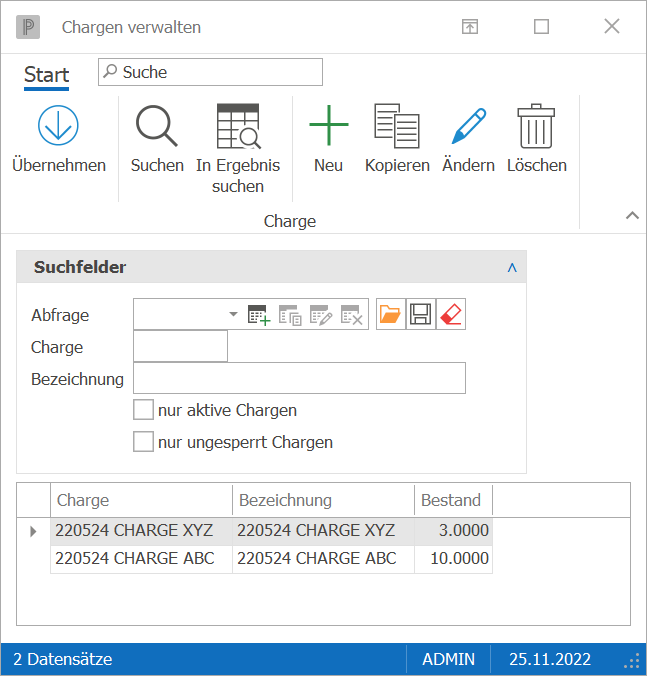Delete query icon with X in Abfrage

point(352,315)
